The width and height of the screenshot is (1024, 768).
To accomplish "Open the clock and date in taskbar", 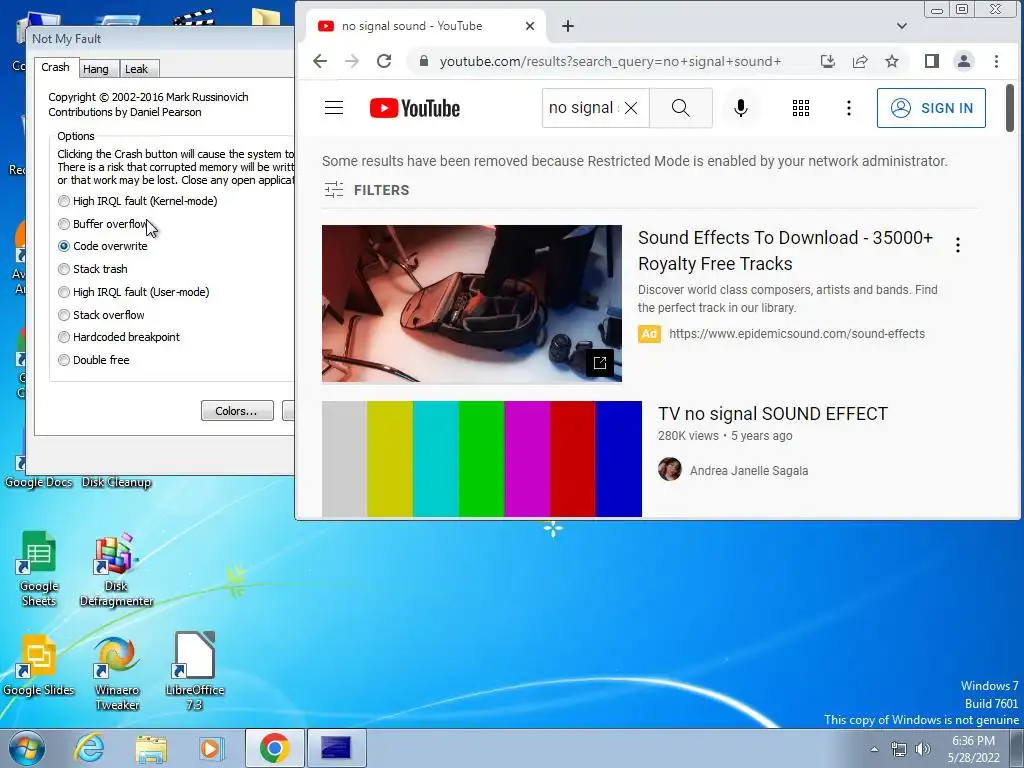I will coord(973,749).
